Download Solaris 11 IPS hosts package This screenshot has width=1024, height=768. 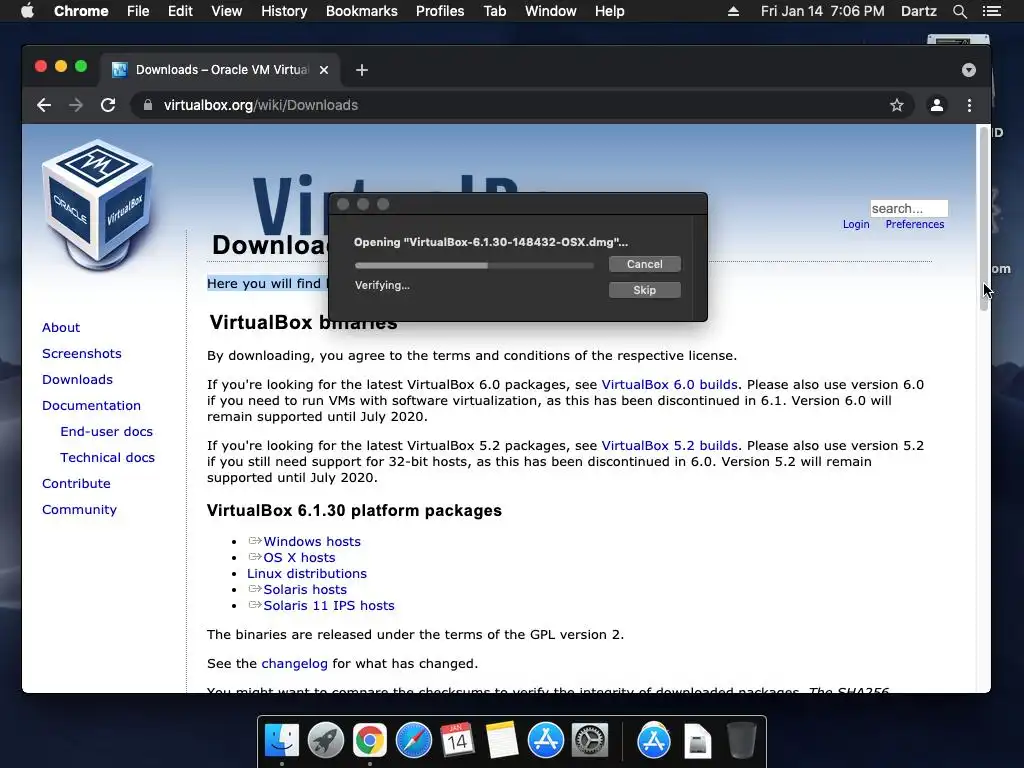pos(329,605)
